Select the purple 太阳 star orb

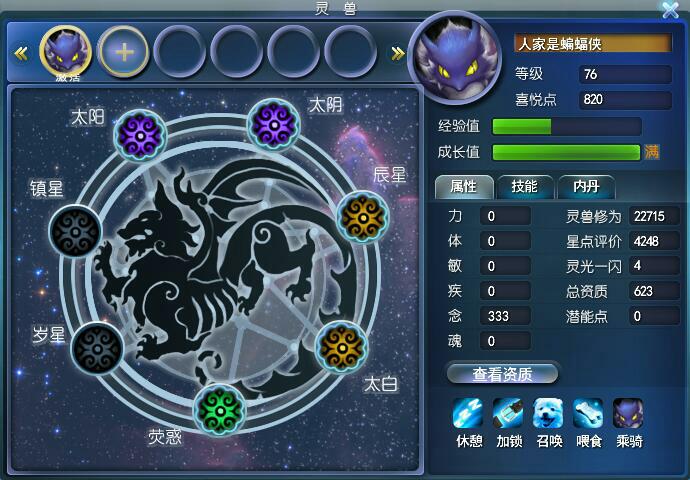coord(140,135)
